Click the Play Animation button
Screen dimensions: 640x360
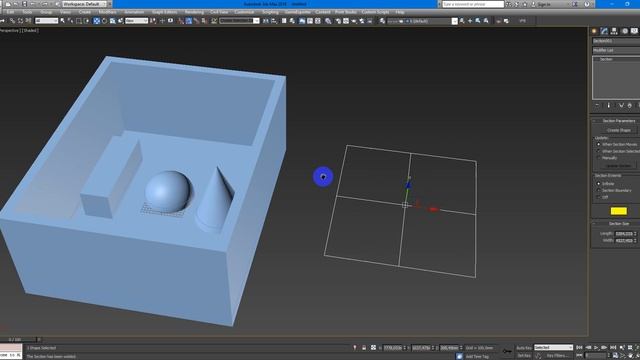click(x=596, y=347)
